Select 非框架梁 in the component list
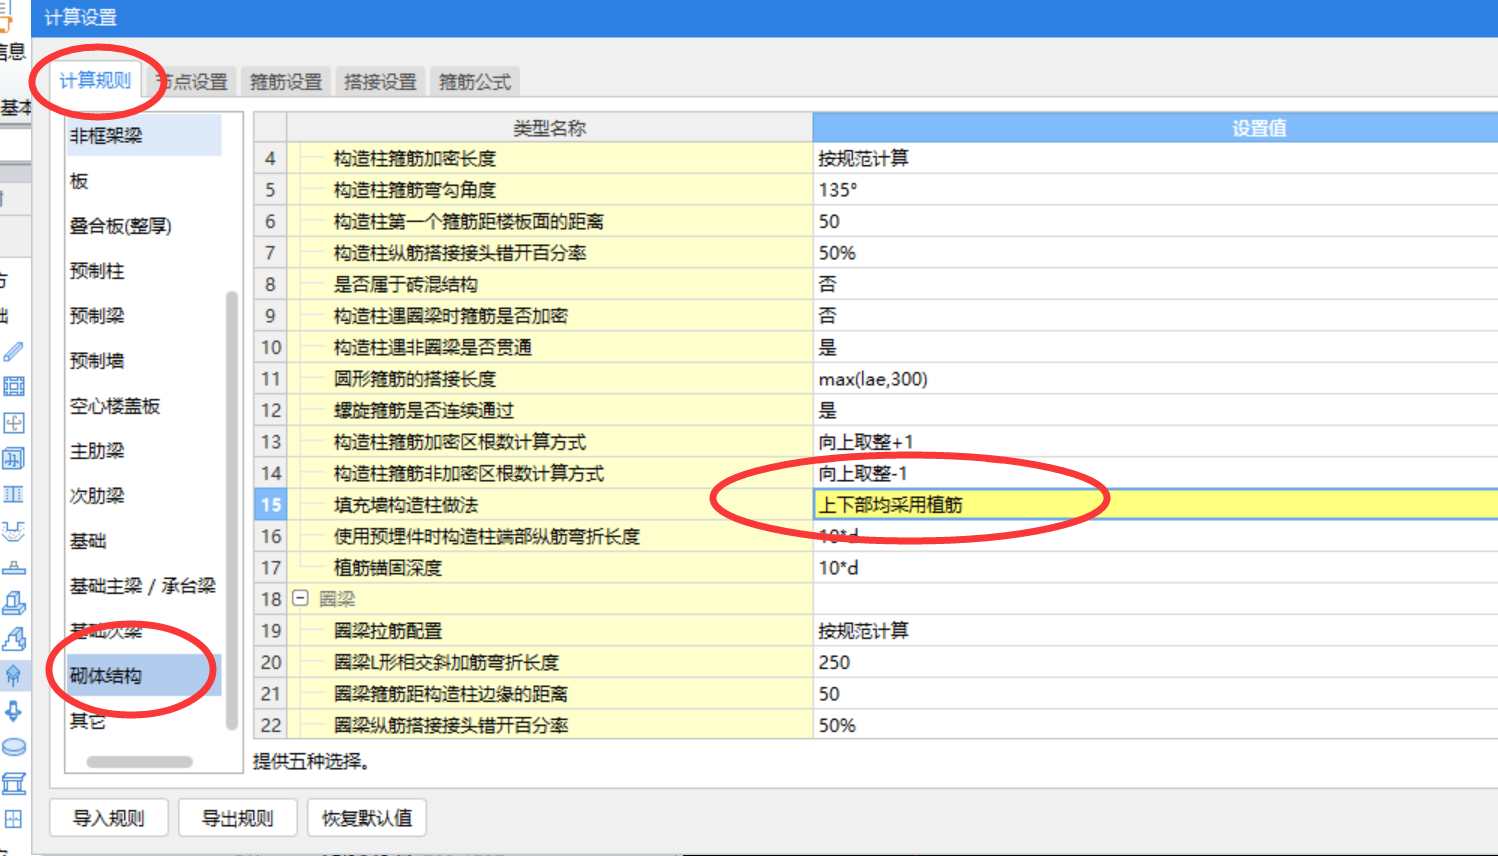Image resolution: width=1498 pixels, height=856 pixels. click(x=144, y=135)
